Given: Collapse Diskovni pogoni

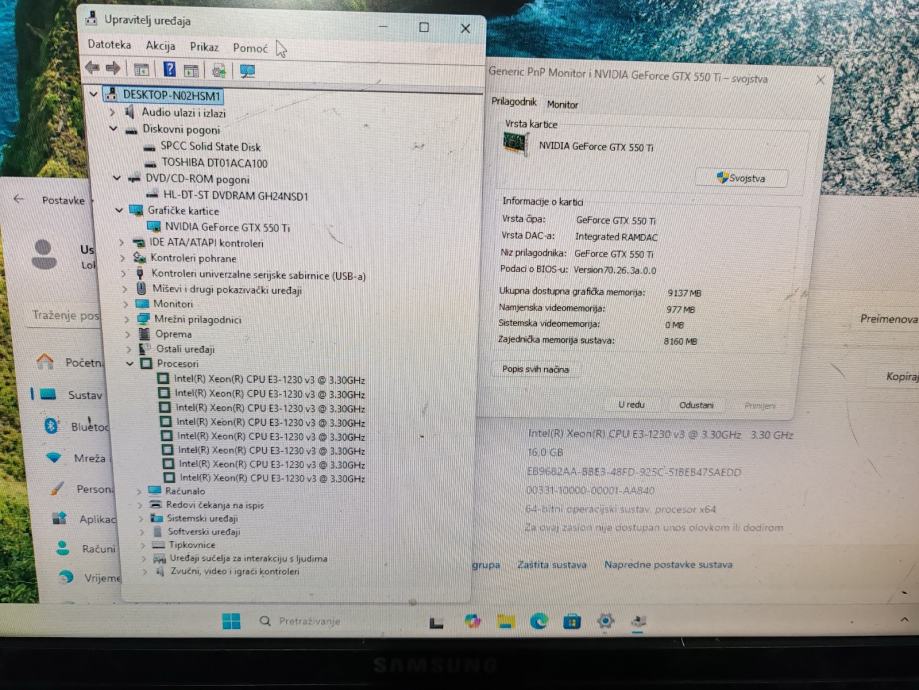Looking at the screenshot, I should [113, 128].
